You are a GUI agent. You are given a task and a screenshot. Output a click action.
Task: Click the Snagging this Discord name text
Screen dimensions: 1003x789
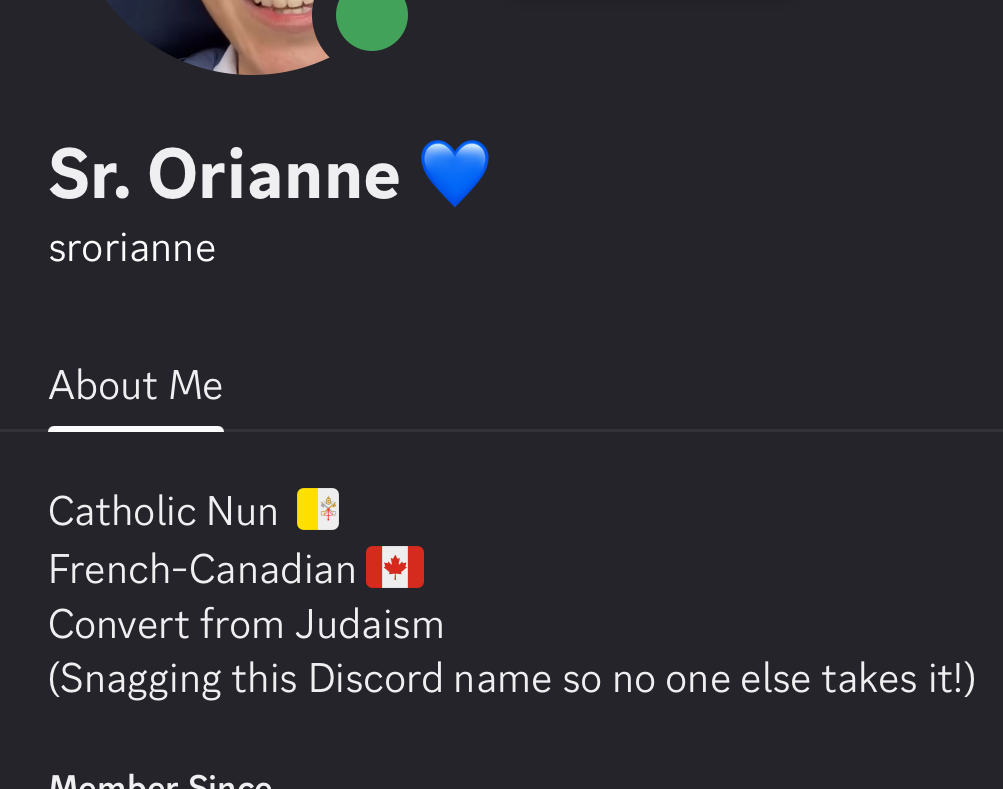[x=512, y=679]
